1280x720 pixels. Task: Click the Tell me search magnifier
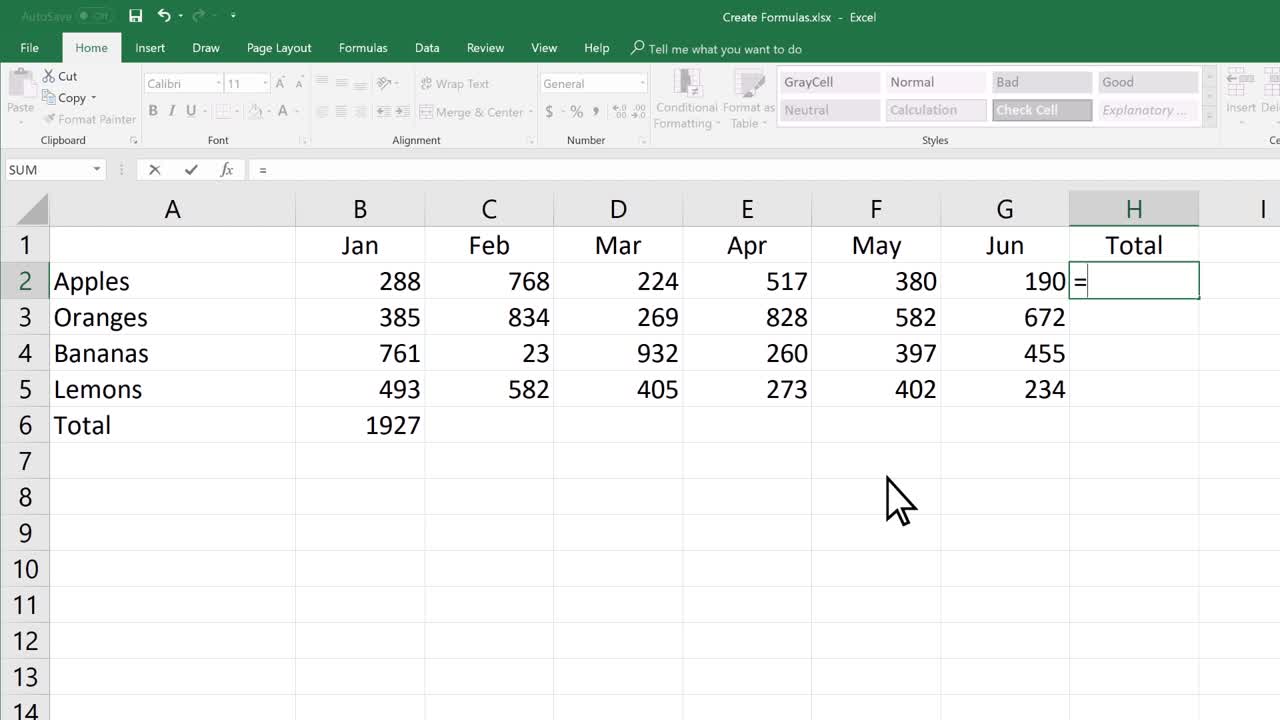pyautogui.click(x=638, y=48)
